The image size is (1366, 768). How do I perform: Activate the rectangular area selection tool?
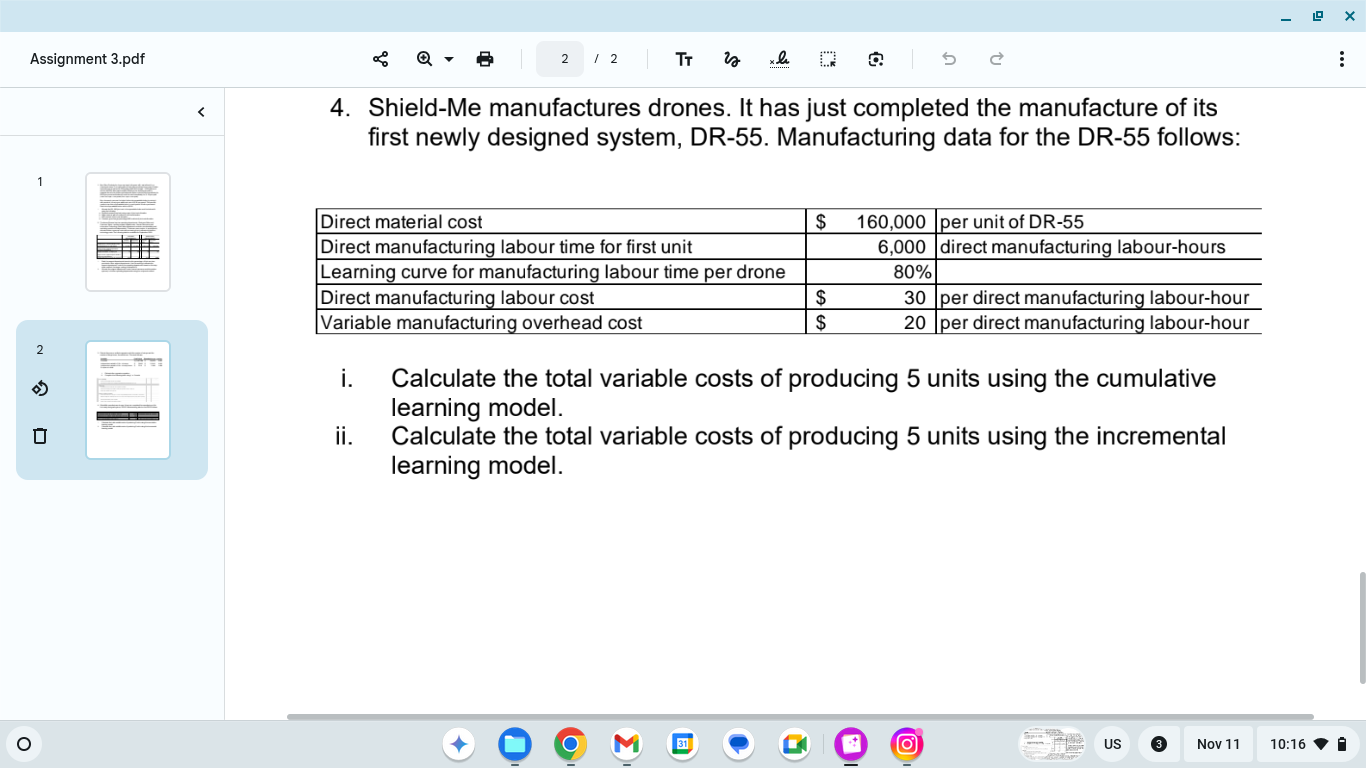(x=828, y=59)
